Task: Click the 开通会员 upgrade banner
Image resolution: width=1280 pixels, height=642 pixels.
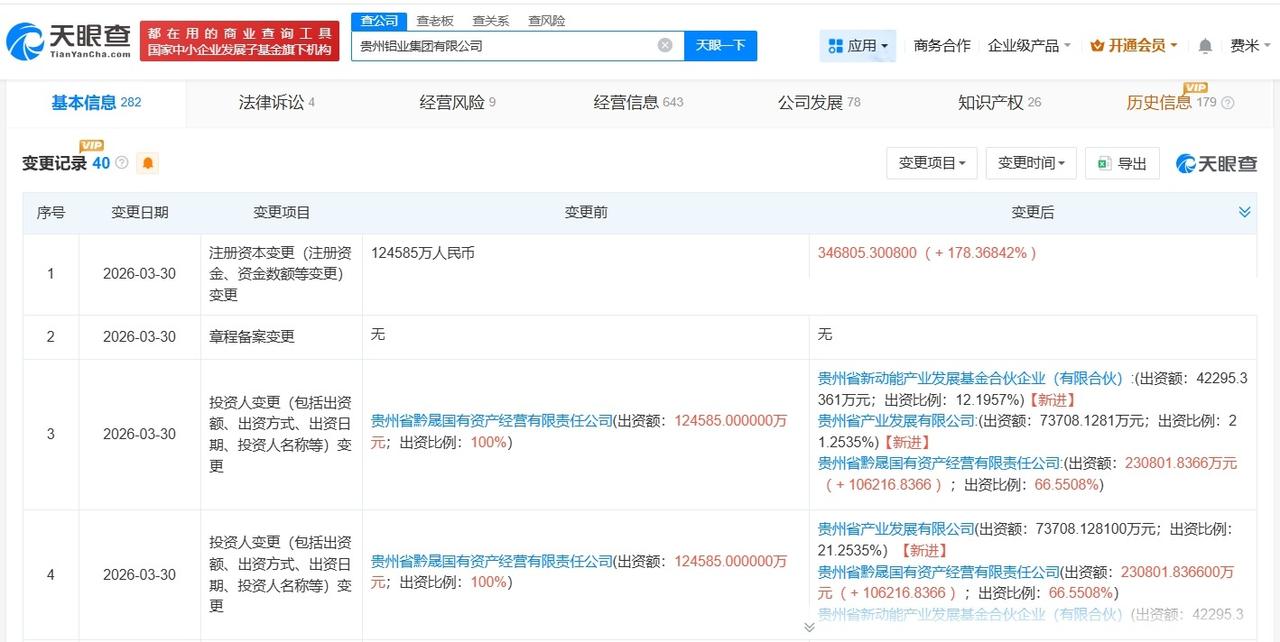Action: pyautogui.click(x=1132, y=45)
